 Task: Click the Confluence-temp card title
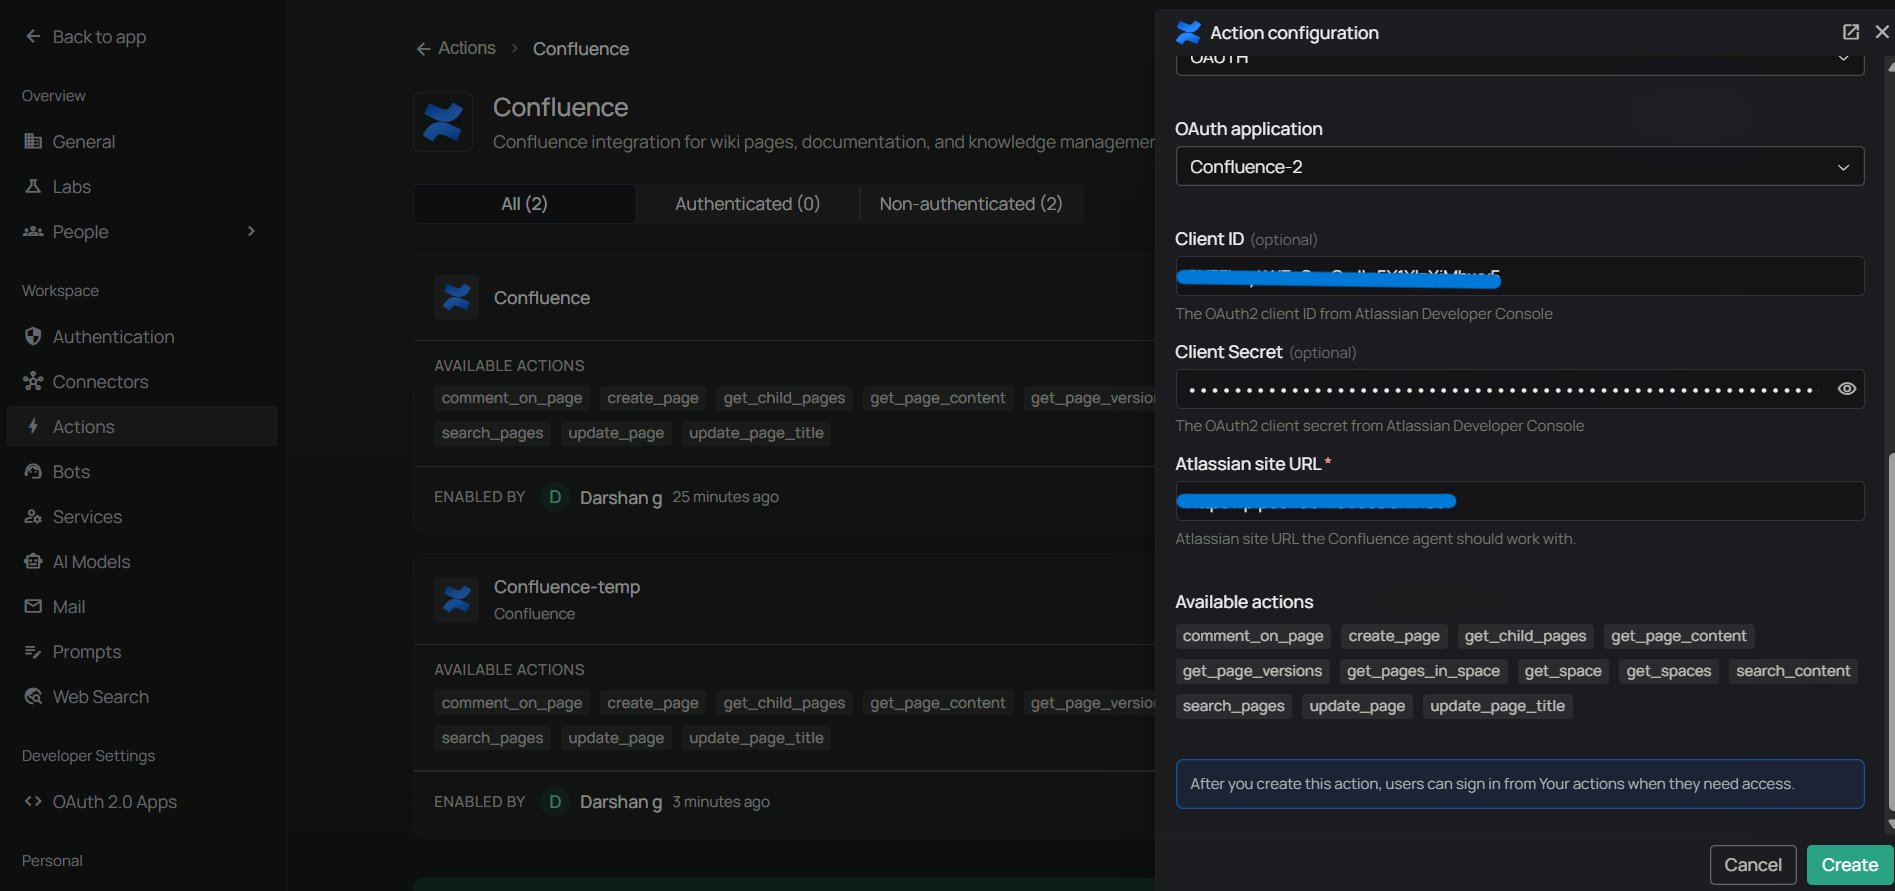pyautogui.click(x=567, y=587)
